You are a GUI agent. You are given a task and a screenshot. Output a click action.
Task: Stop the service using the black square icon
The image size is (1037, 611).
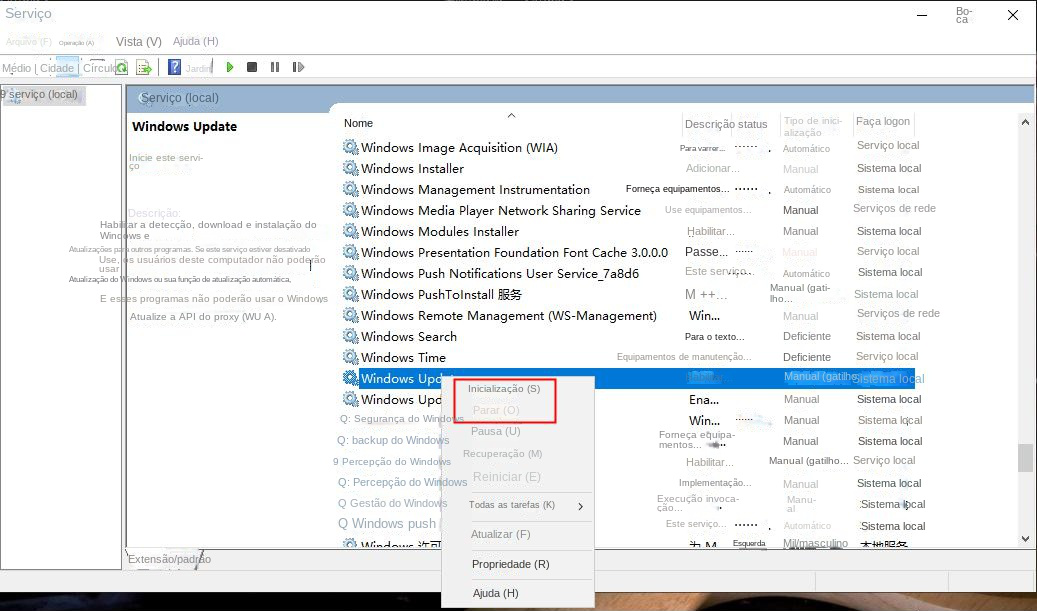click(x=252, y=67)
